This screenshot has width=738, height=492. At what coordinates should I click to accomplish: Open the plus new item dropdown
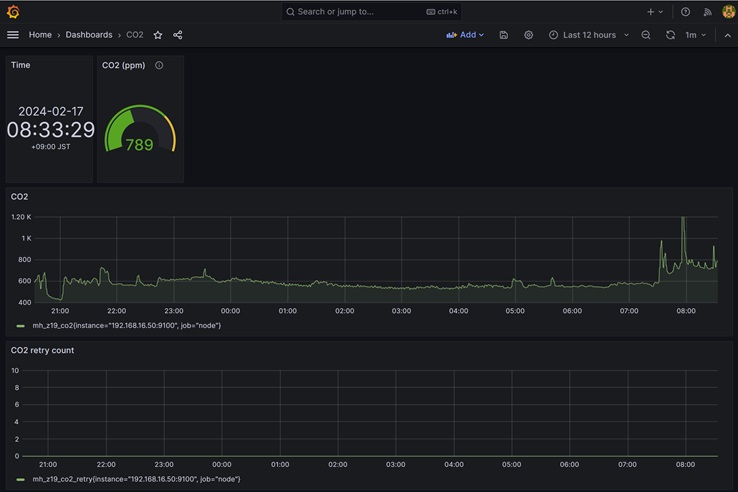[654, 12]
